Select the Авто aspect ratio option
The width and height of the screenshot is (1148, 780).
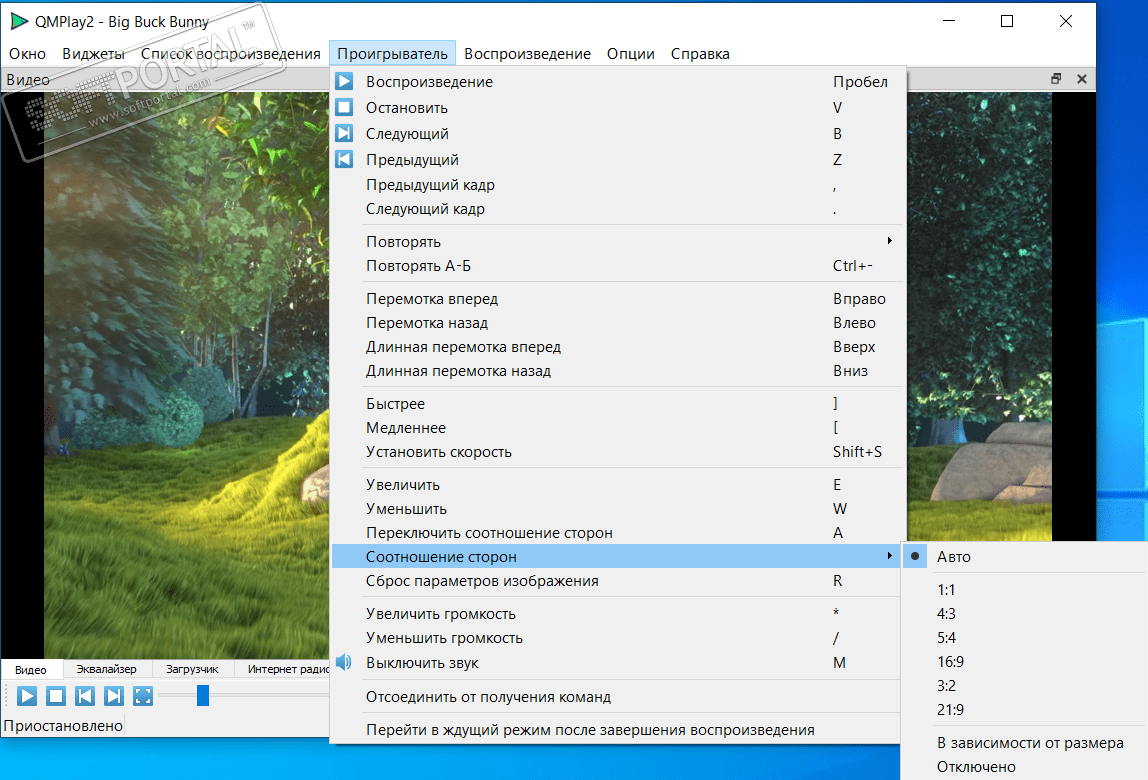(1024, 557)
